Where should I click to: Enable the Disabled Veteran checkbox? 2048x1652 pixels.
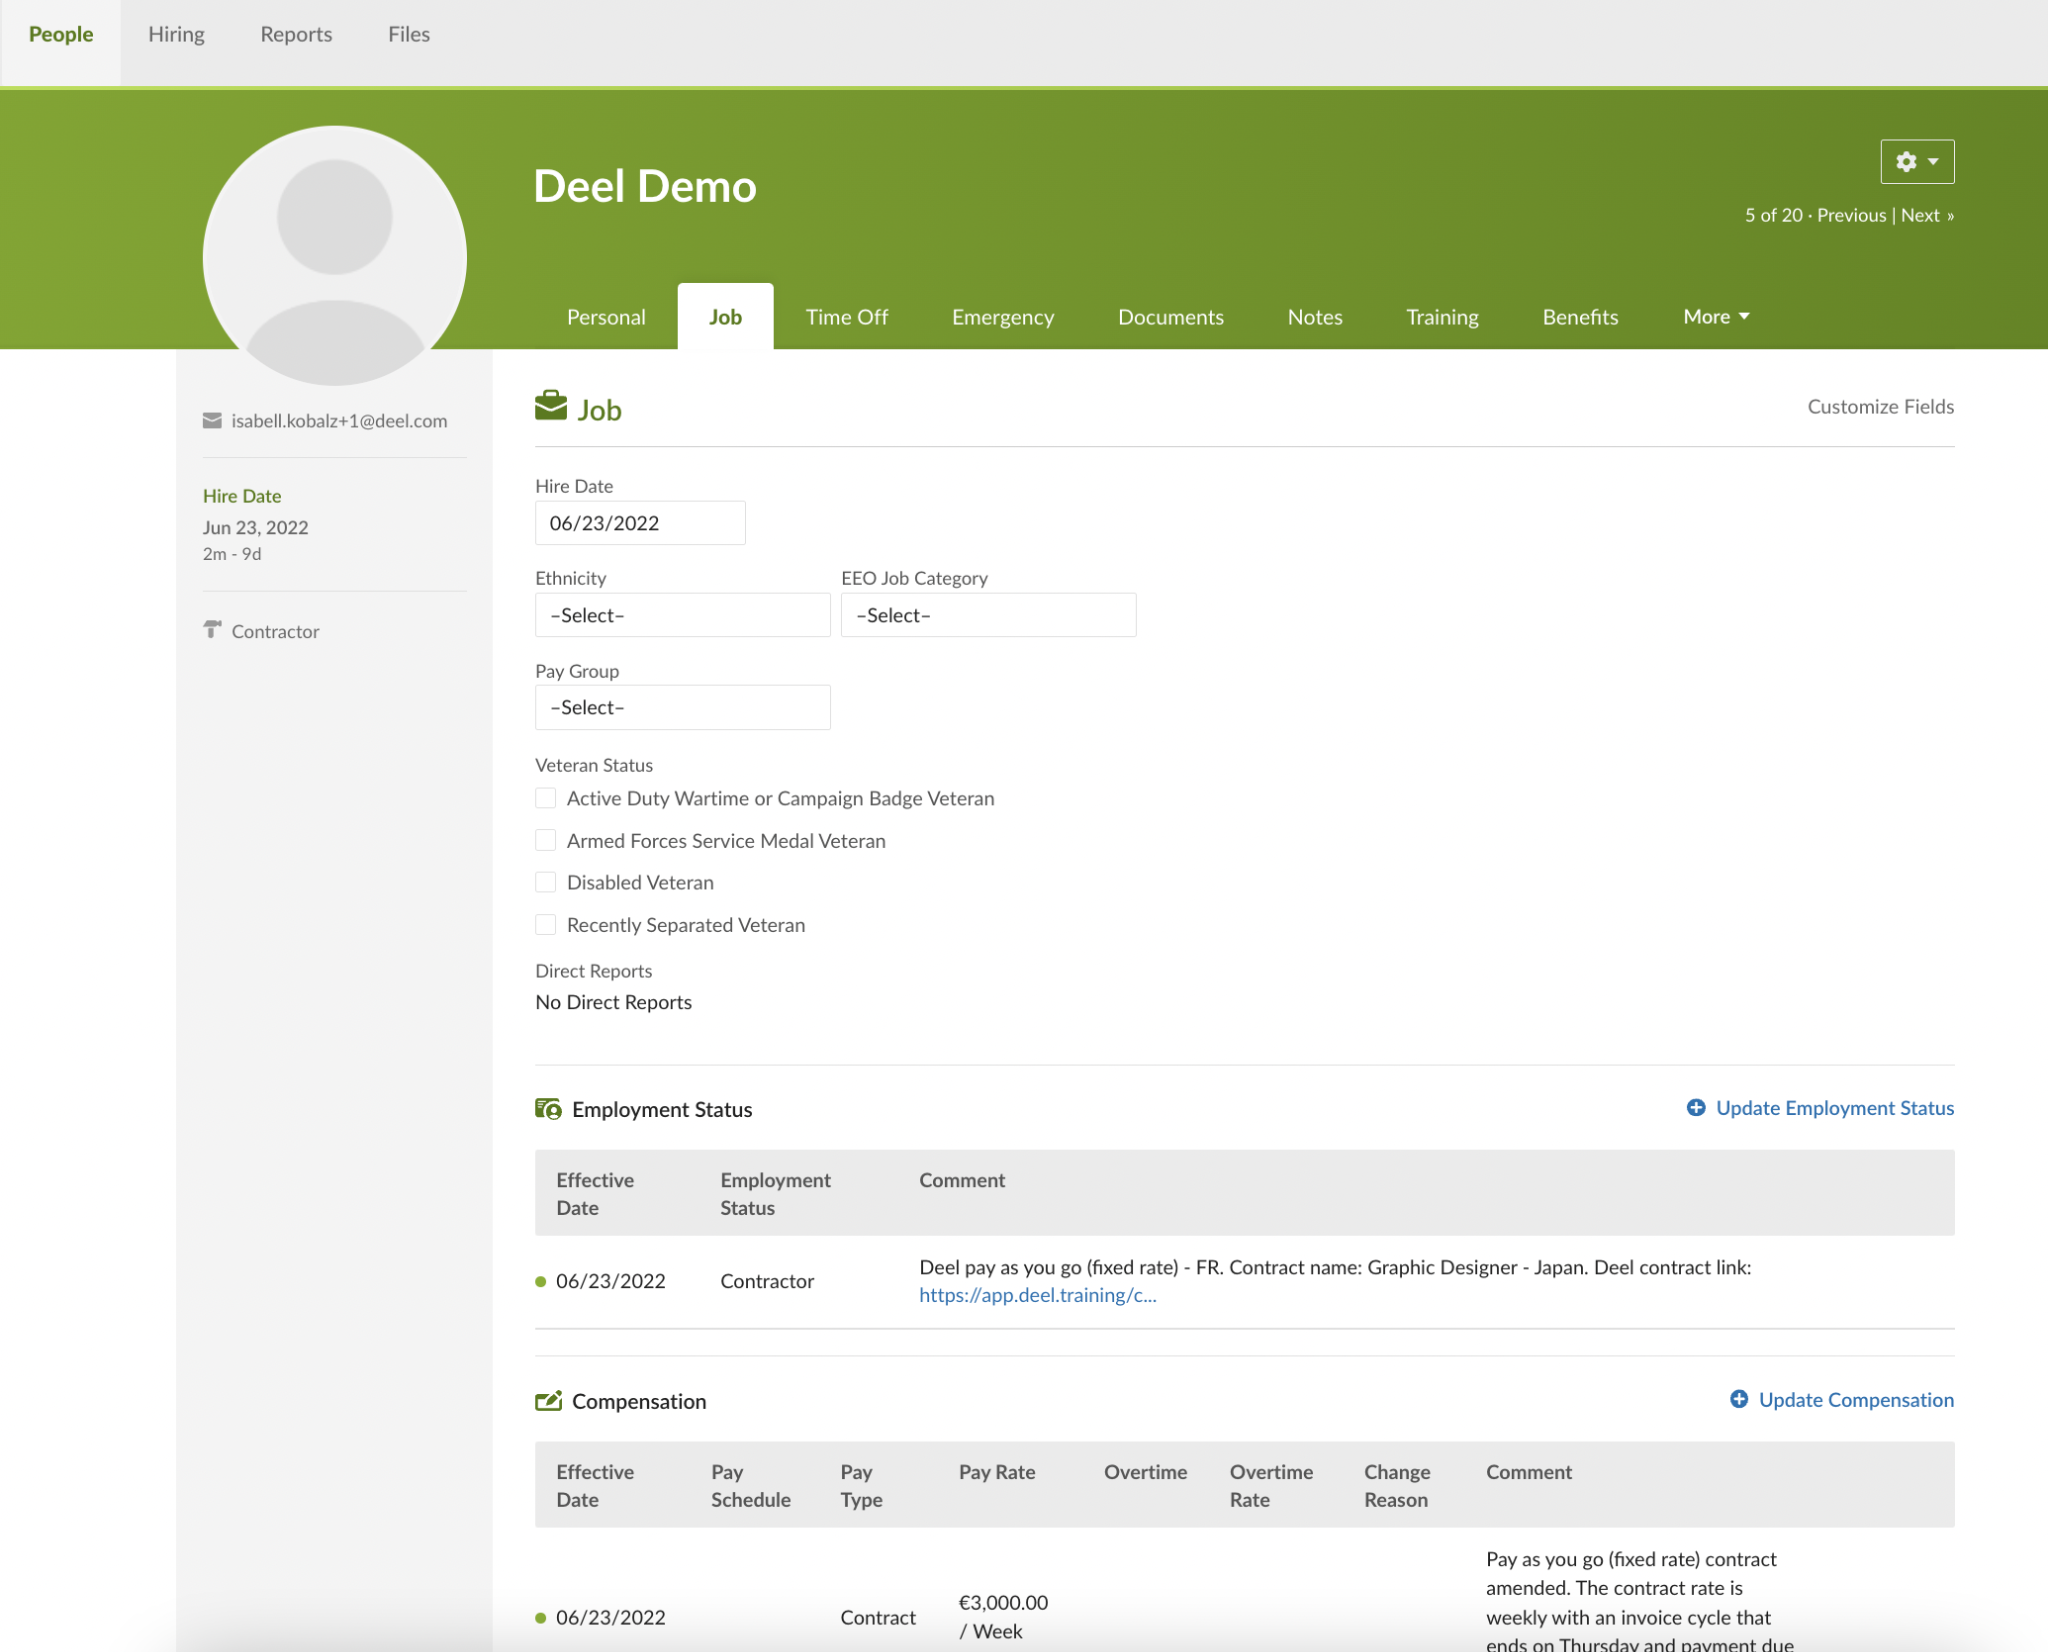[546, 882]
